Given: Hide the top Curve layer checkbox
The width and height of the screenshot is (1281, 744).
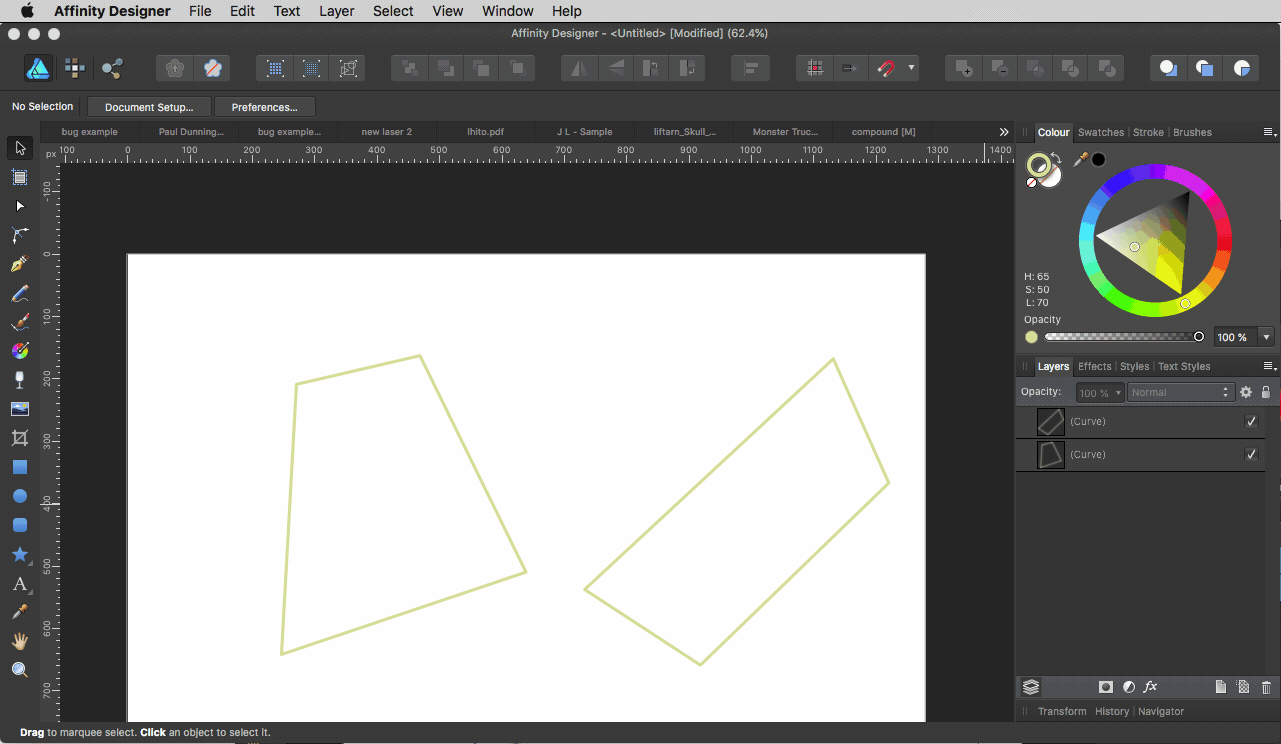Looking at the screenshot, I should (x=1251, y=422).
